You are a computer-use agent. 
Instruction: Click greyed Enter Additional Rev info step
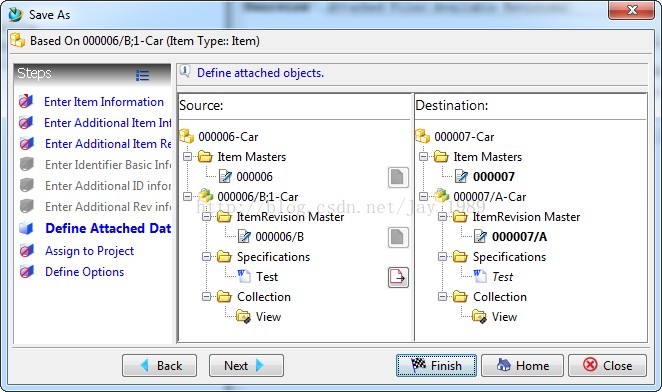click(x=108, y=207)
